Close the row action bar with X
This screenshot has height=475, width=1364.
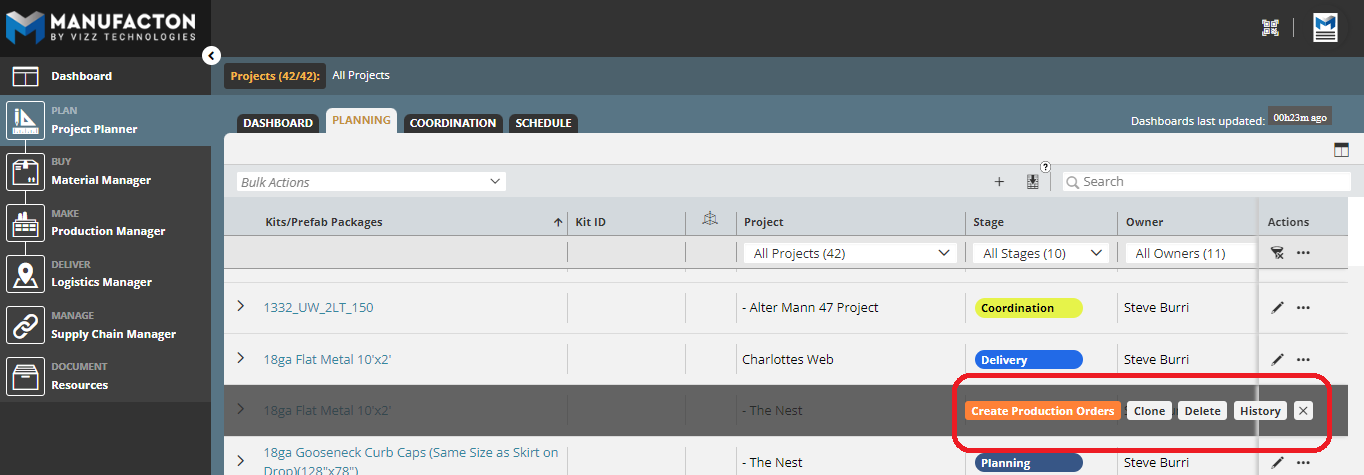click(1302, 411)
